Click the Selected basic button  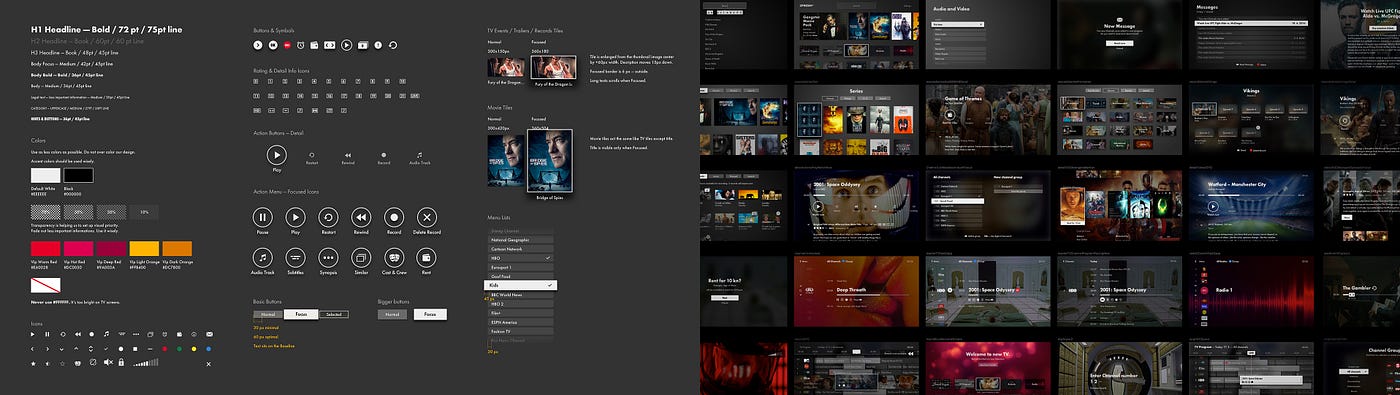[333, 314]
